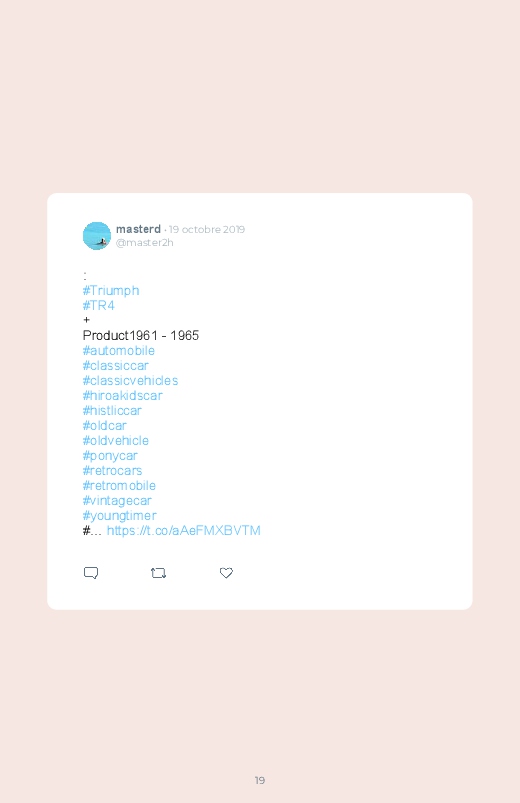
Task: Open the #hiroakidscar hashtag
Action: 122,395
